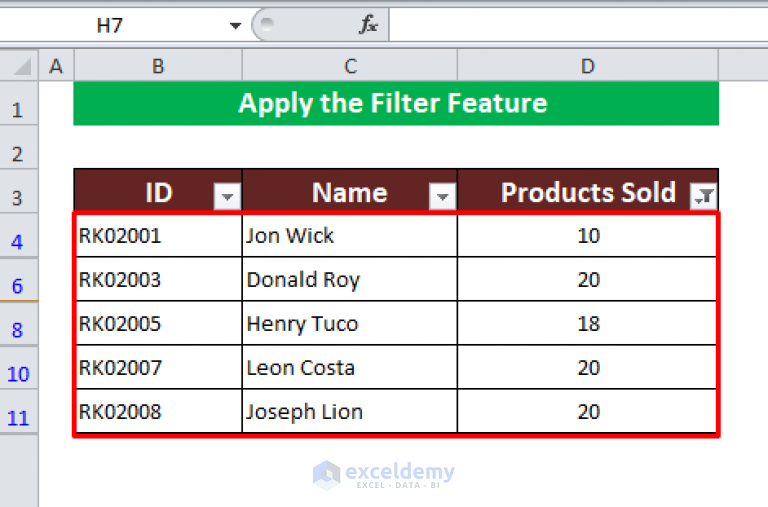This screenshot has height=507, width=768.
Task: Select filtered row 4 header
Action: (19, 236)
